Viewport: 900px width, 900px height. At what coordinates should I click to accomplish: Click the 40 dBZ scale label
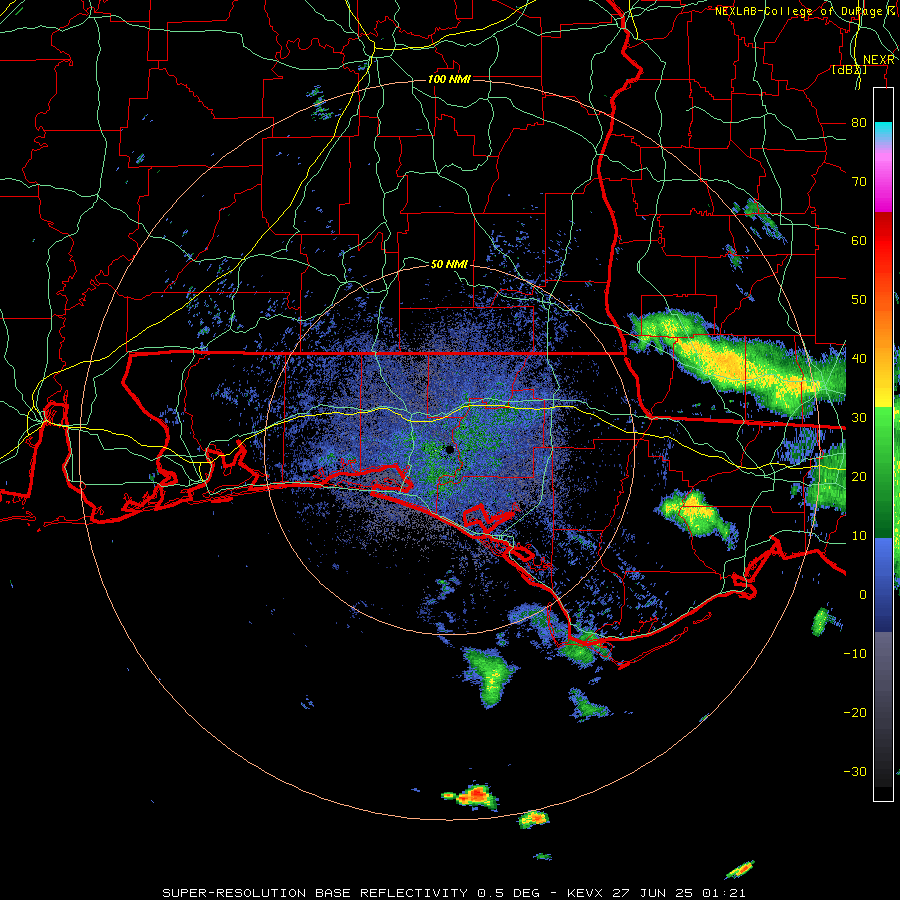point(859,359)
